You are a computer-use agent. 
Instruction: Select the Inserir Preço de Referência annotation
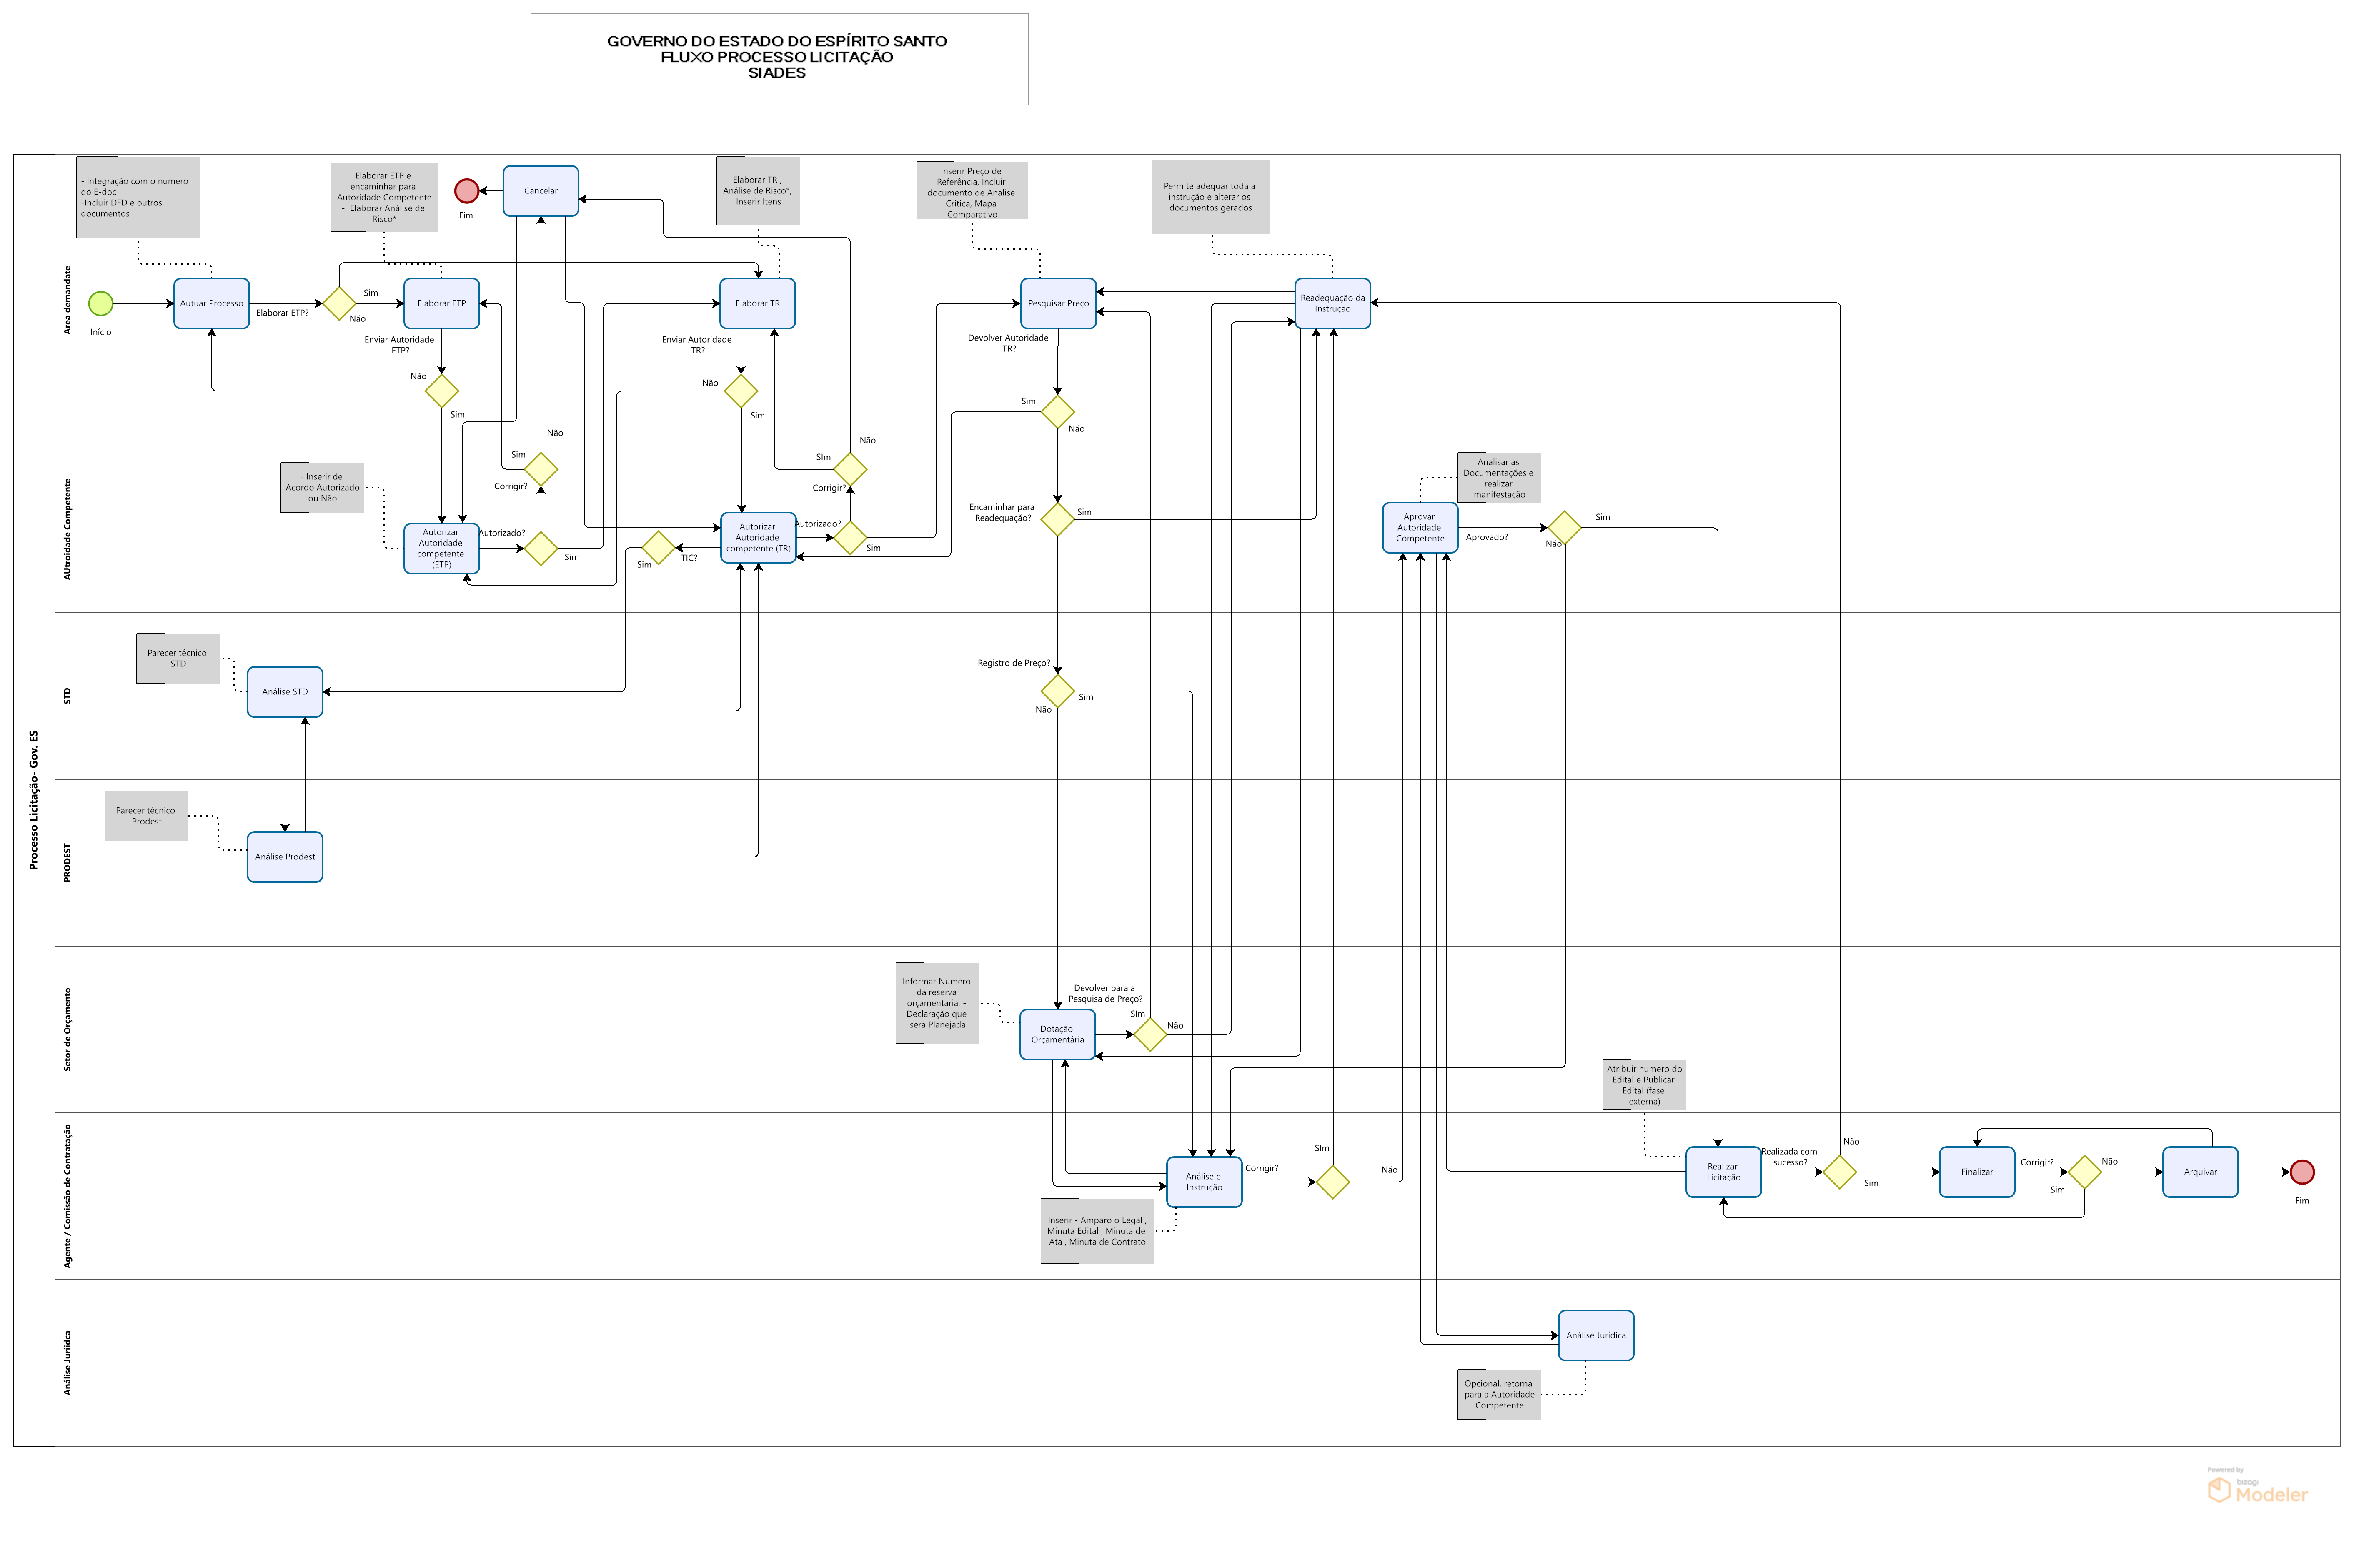(972, 191)
